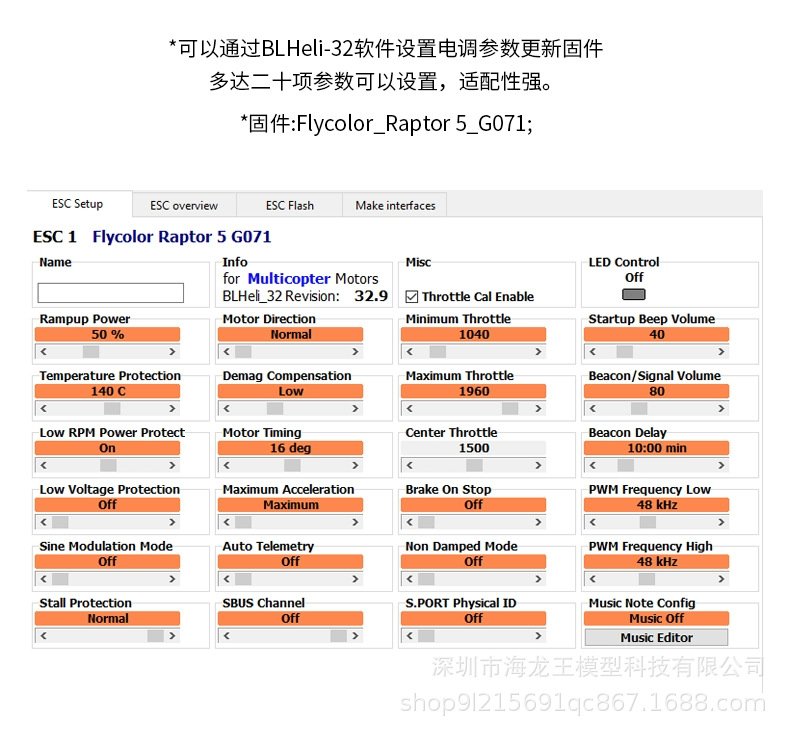The height and width of the screenshot is (734, 790).
Task: Click left arrow of Startup Beep Volume
Action: [592, 352]
